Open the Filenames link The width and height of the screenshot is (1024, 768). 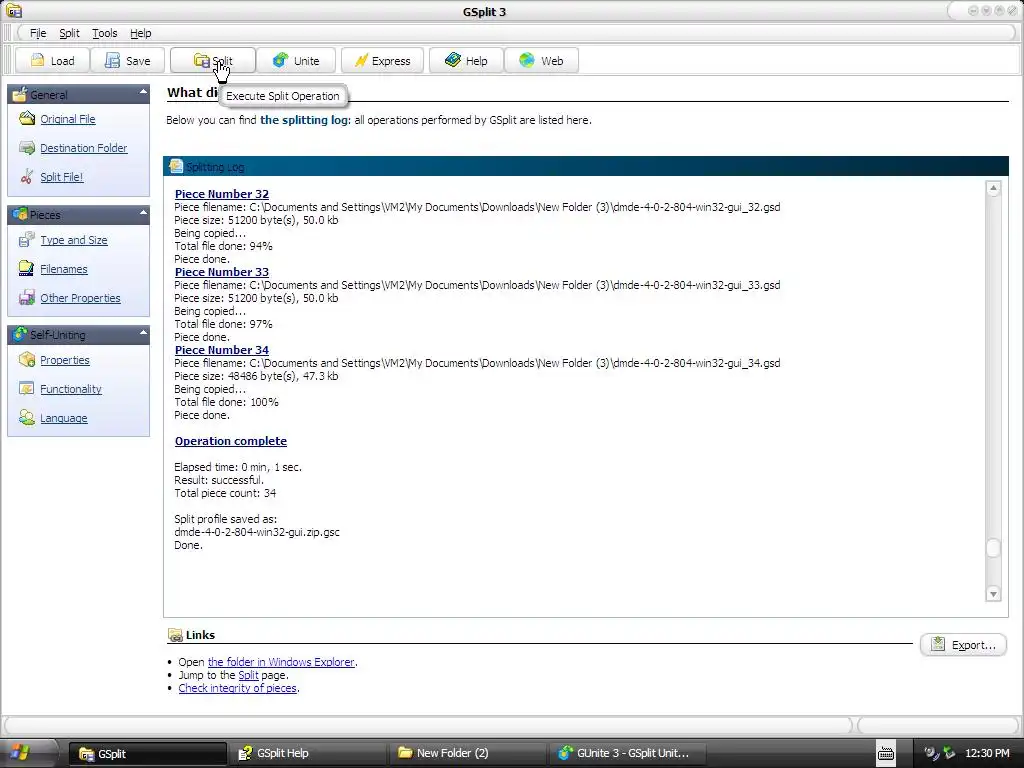pos(63,269)
